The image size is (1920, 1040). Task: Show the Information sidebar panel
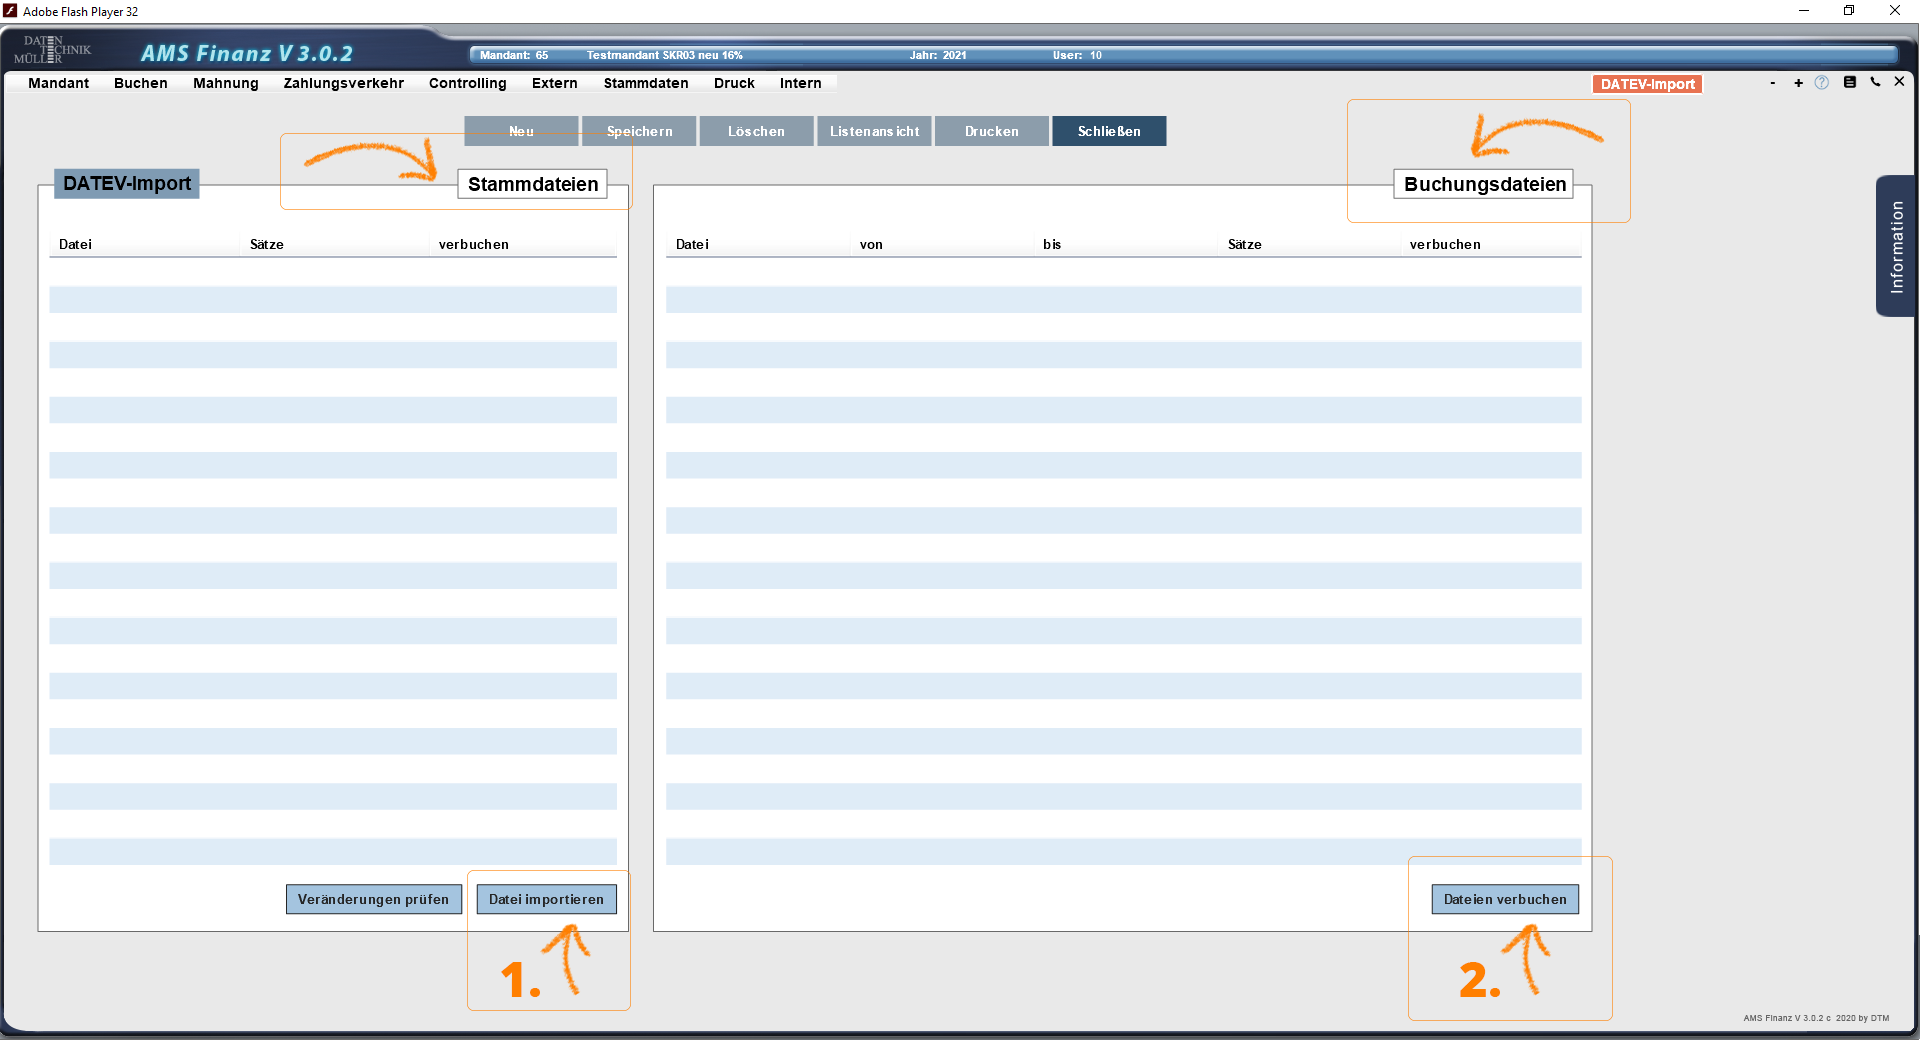click(1895, 247)
